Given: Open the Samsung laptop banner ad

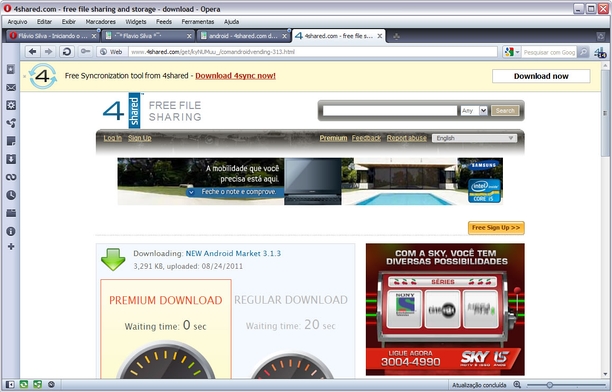Looking at the screenshot, I should [310, 181].
